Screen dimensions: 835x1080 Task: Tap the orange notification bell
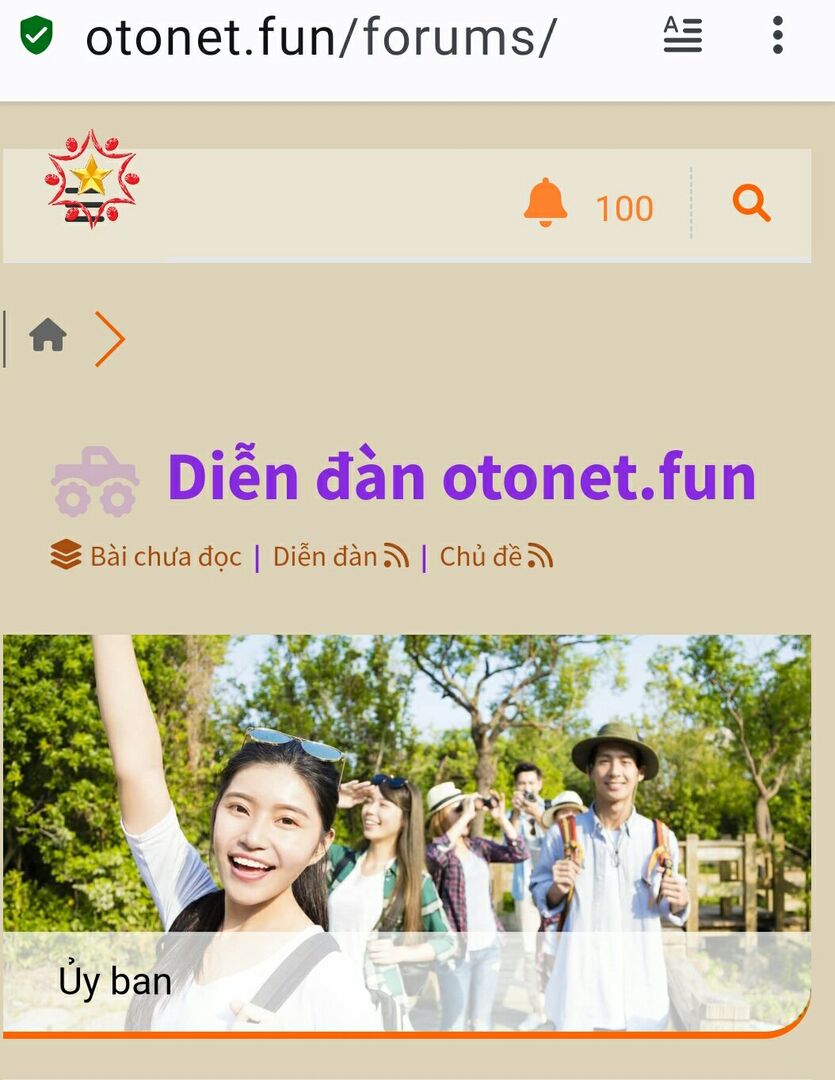click(545, 202)
